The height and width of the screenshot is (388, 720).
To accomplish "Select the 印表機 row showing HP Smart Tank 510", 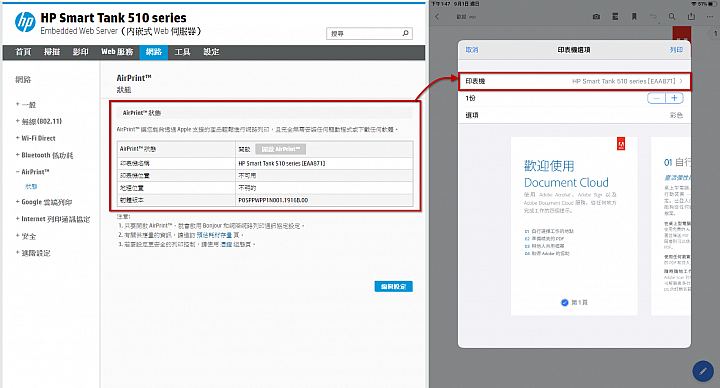I will (574, 81).
